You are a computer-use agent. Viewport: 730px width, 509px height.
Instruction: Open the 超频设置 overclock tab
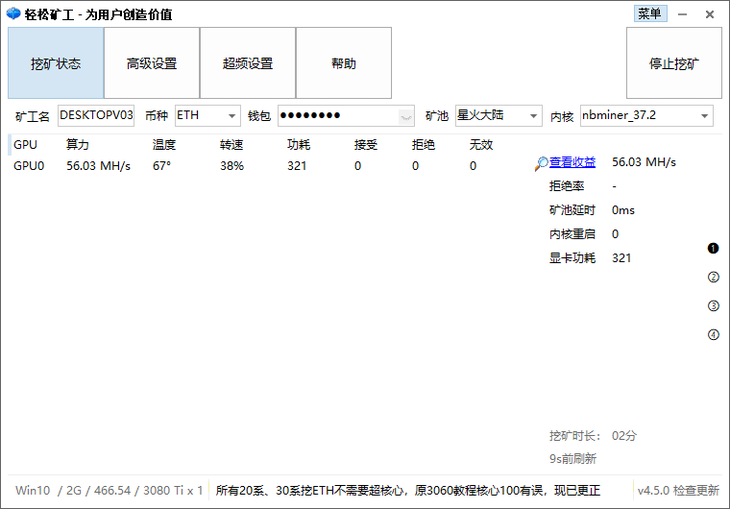tap(248, 63)
